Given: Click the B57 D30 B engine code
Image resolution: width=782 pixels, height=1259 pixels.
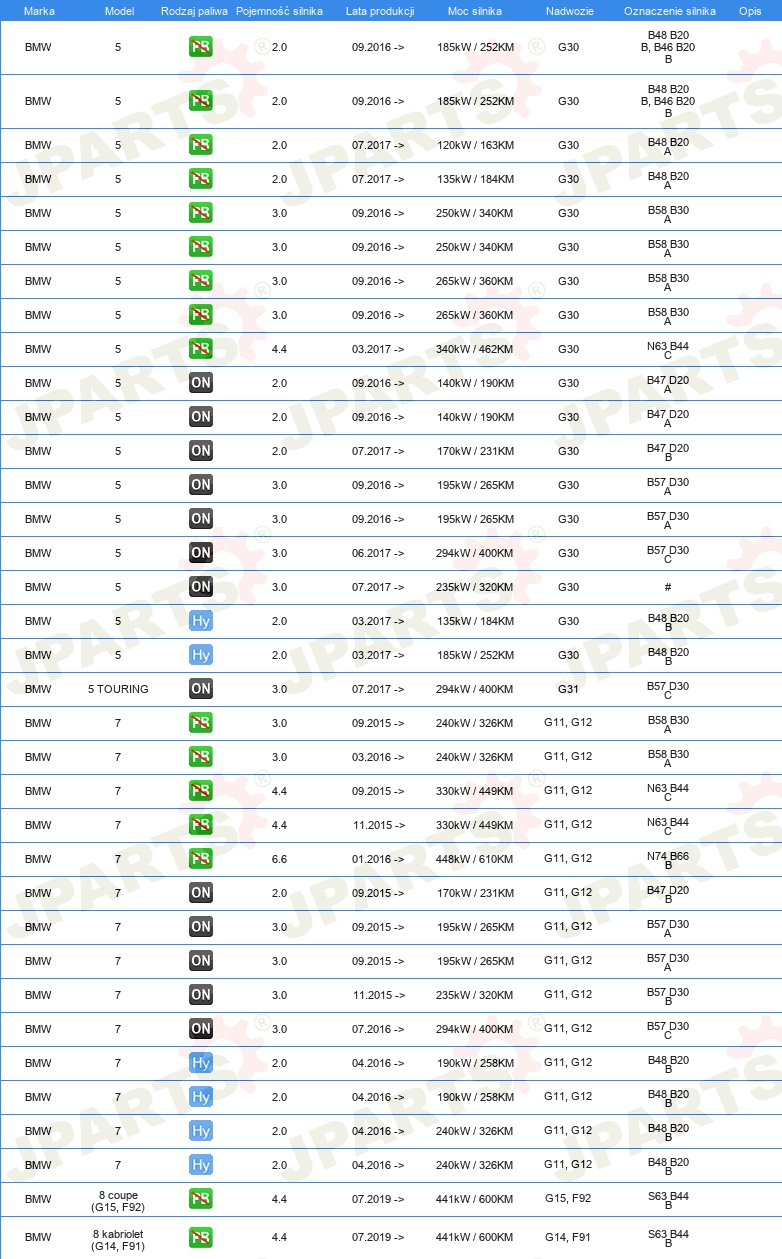Looking at the screenshot, I should coord(668,996).
